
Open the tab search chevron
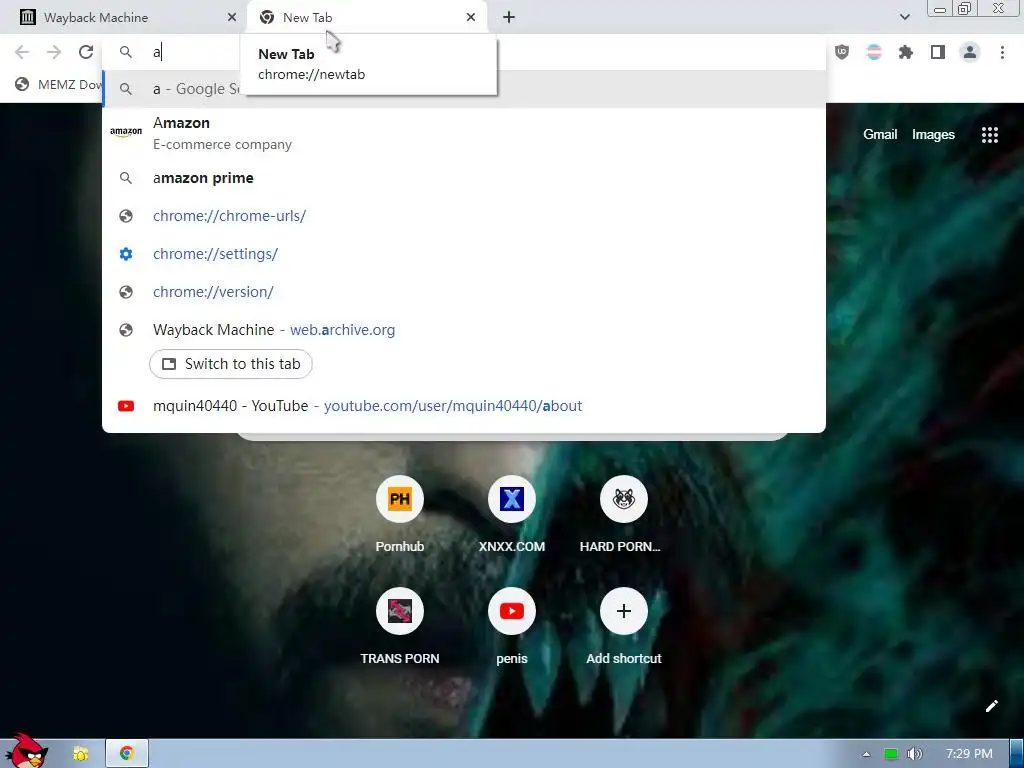904,17
